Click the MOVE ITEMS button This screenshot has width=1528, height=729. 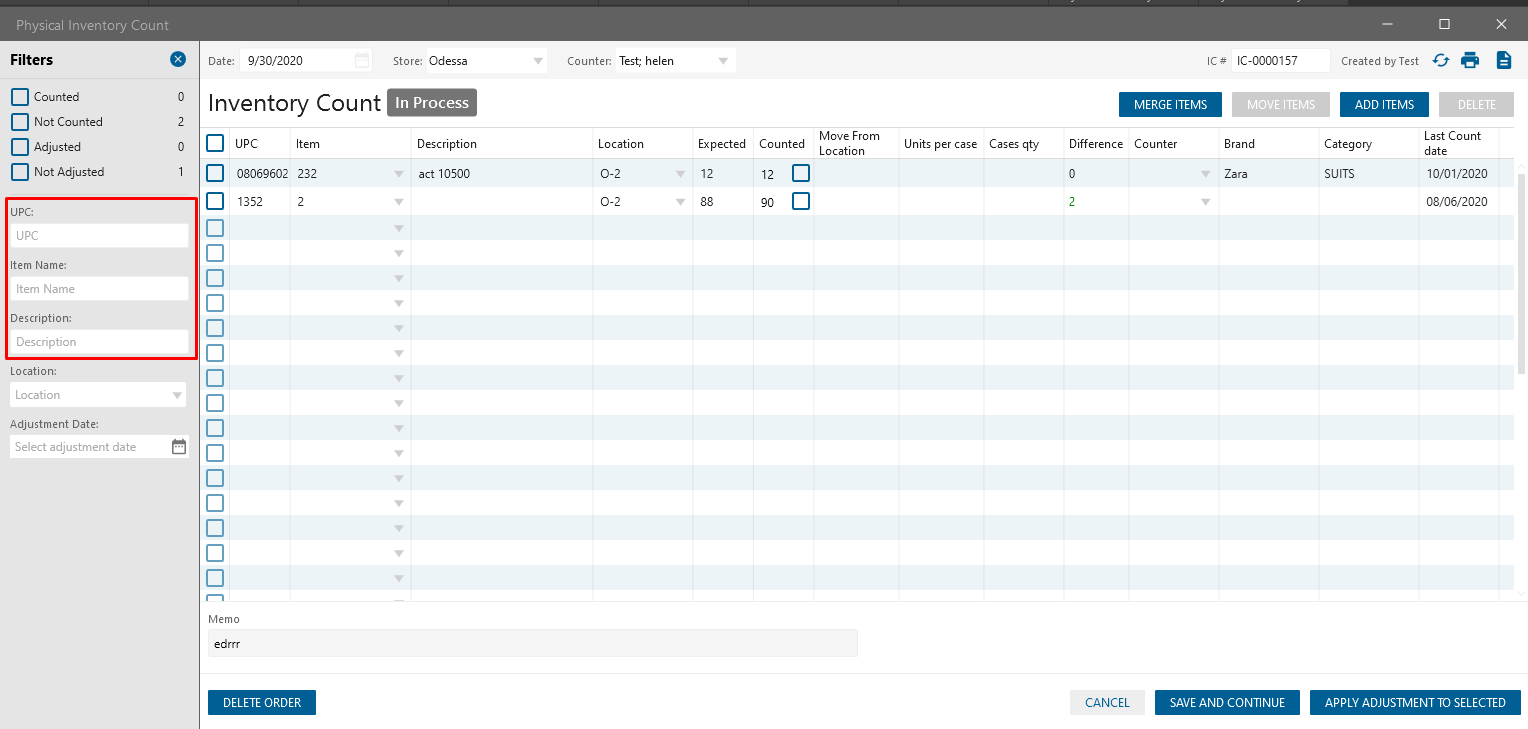pyautogui.click(x=1281, y=105)
